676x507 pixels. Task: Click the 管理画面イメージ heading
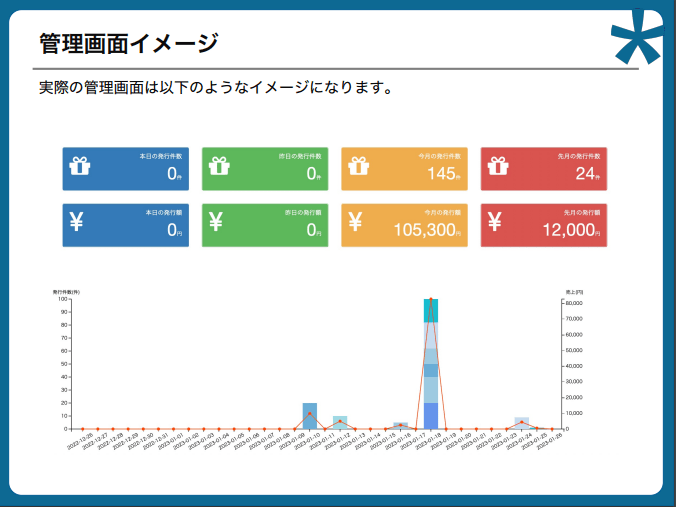tap(128, 43)
